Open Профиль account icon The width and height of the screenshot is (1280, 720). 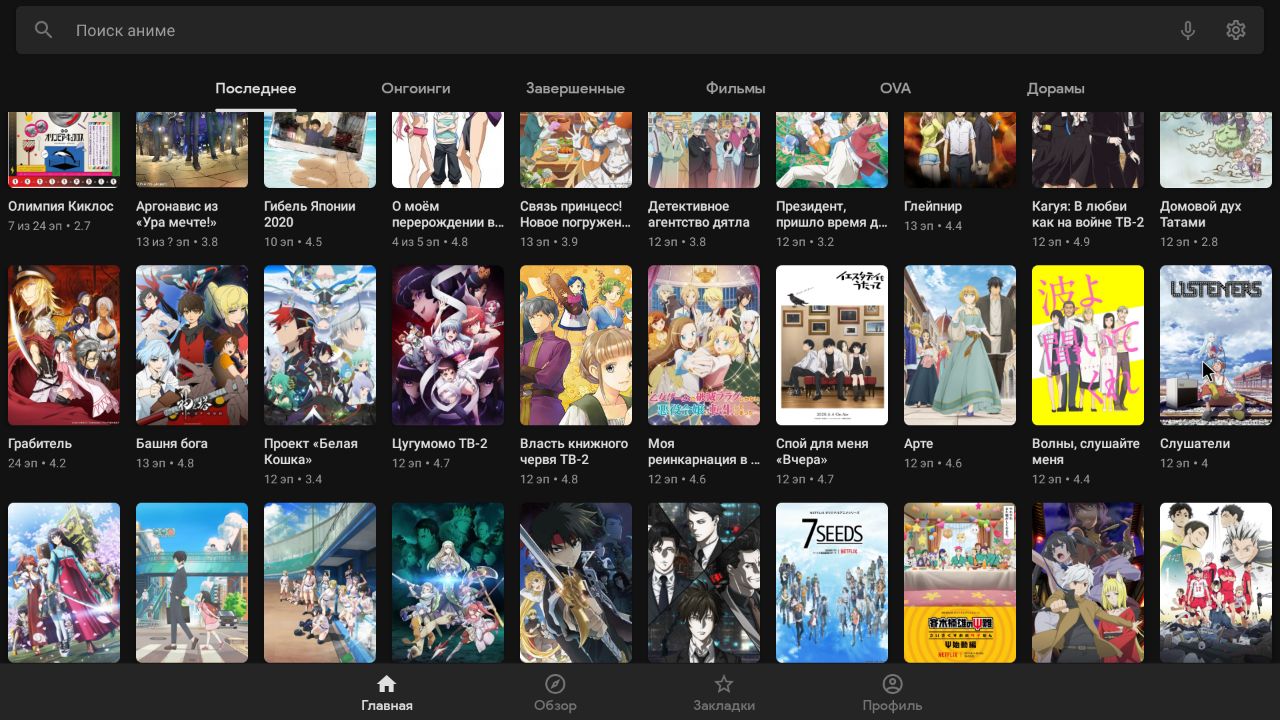[892, 684]
